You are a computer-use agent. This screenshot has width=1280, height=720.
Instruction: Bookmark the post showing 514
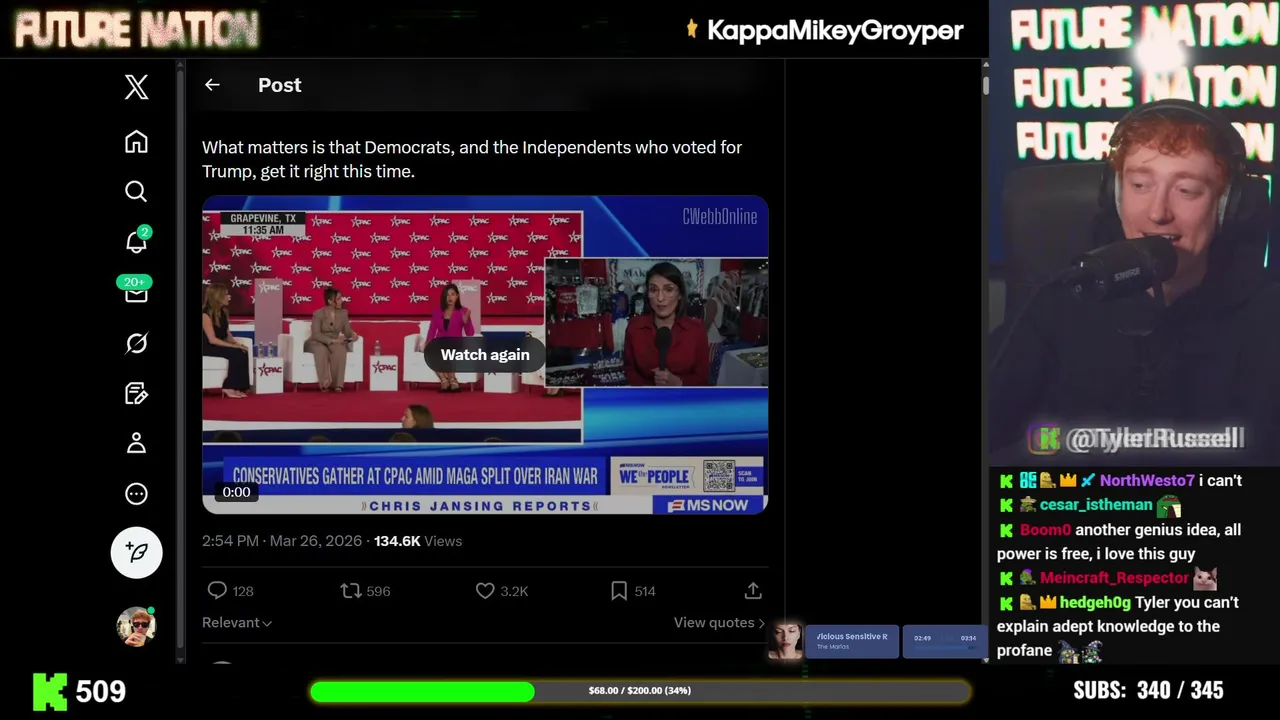(x=632, y=591)
